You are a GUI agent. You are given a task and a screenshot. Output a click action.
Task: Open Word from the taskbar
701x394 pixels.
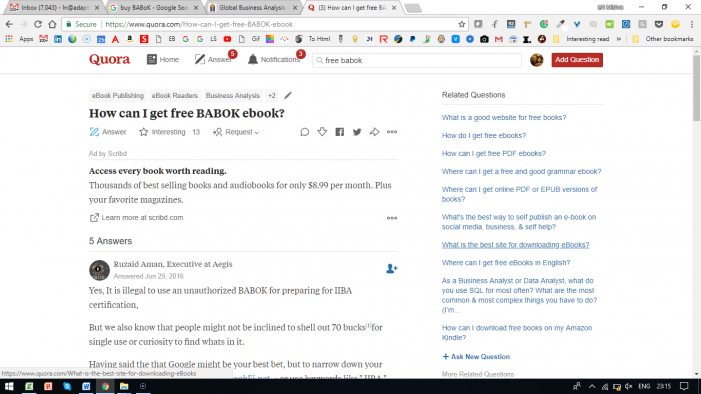tap(86, 386)
